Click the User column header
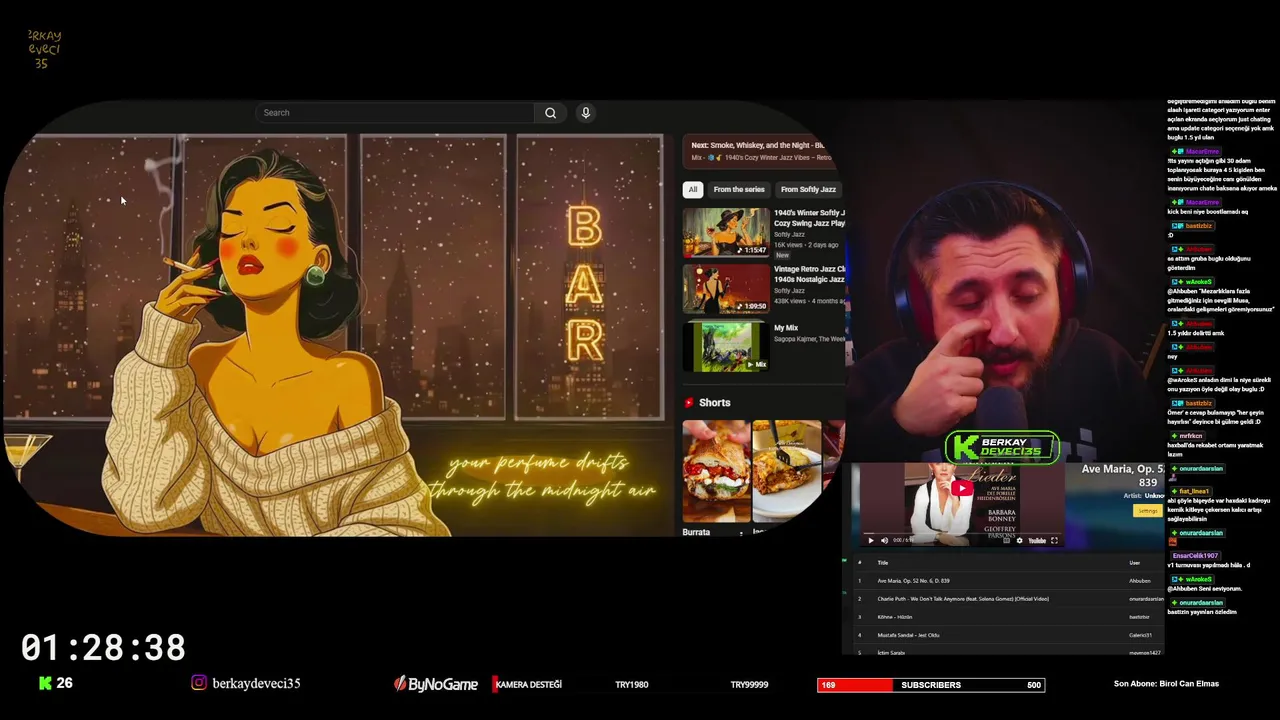This screenshot has height=720, width=1280. [x=1134, y=563]
